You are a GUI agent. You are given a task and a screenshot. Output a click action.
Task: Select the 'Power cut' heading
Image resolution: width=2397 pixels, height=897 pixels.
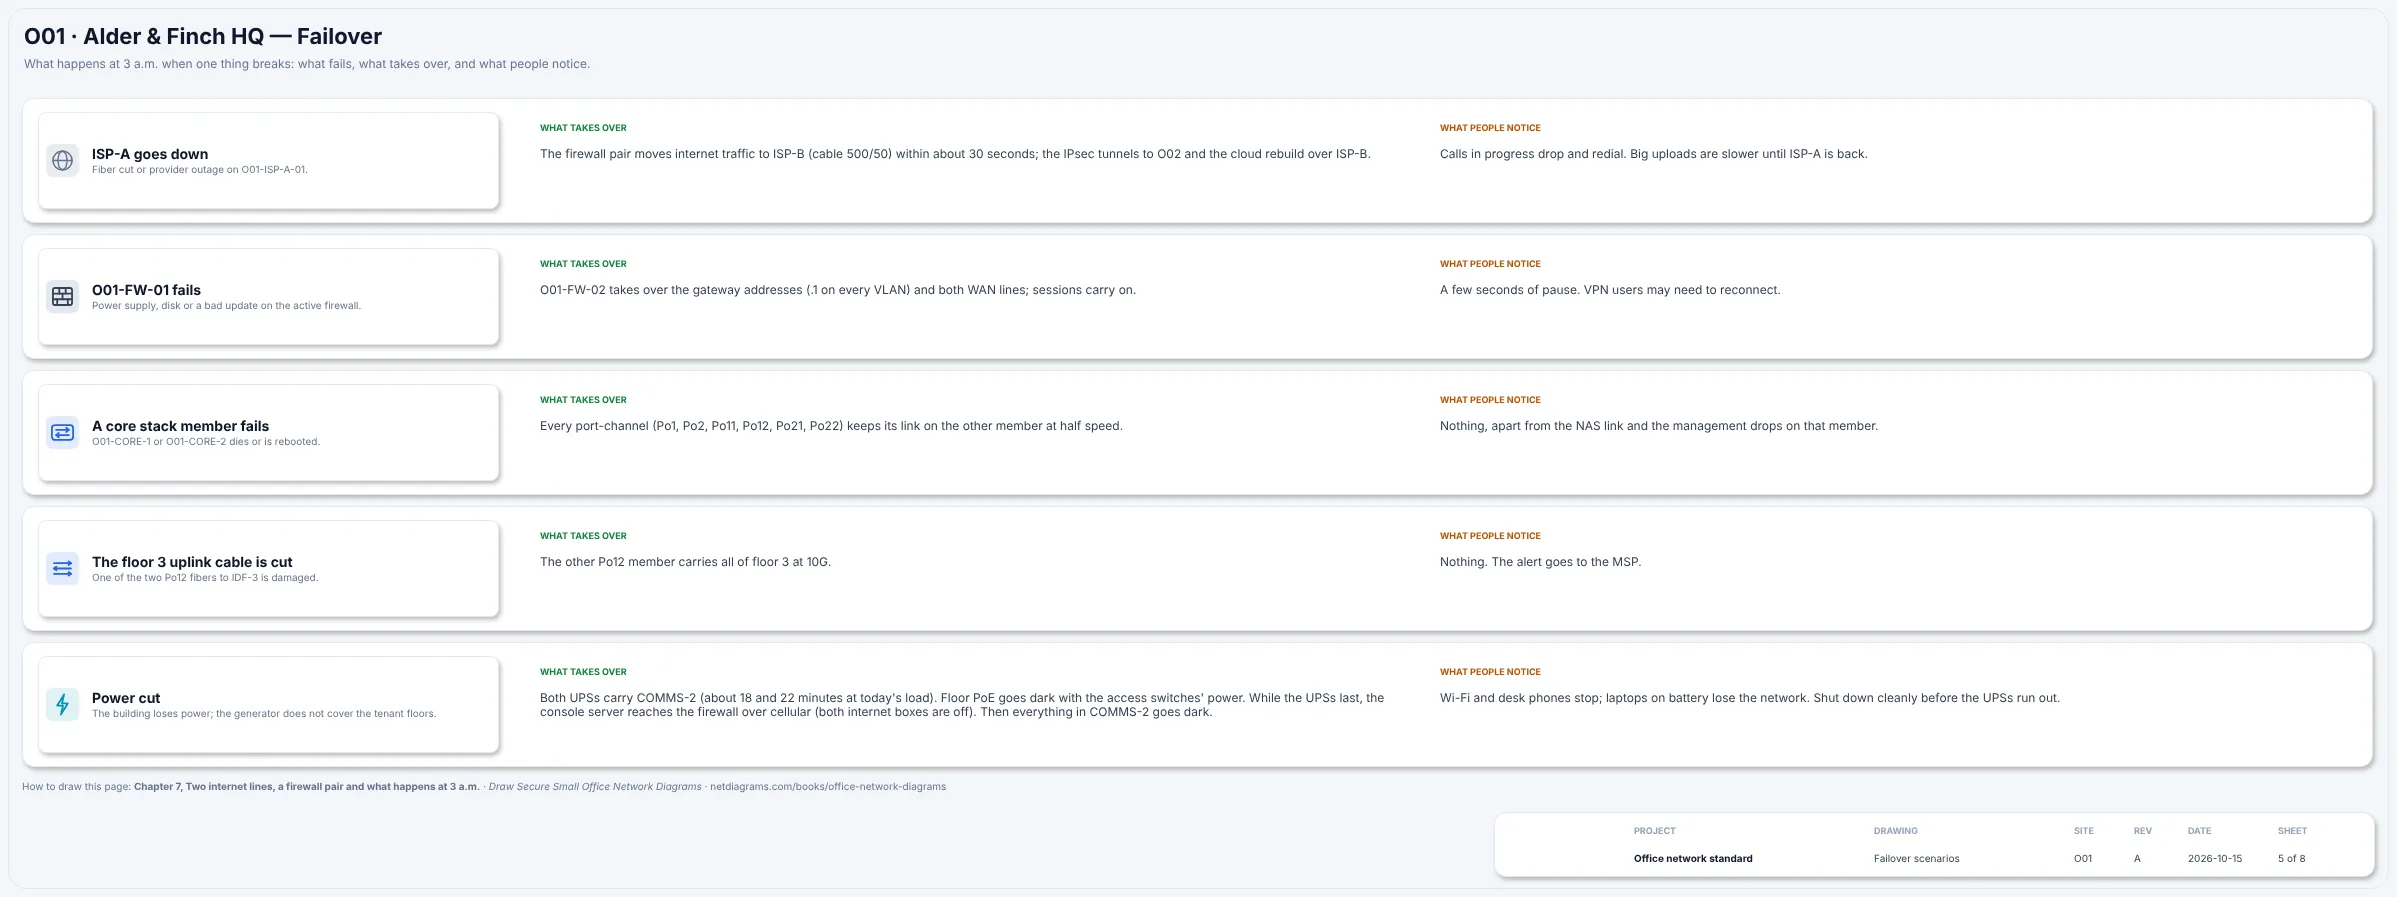point(126,698)
